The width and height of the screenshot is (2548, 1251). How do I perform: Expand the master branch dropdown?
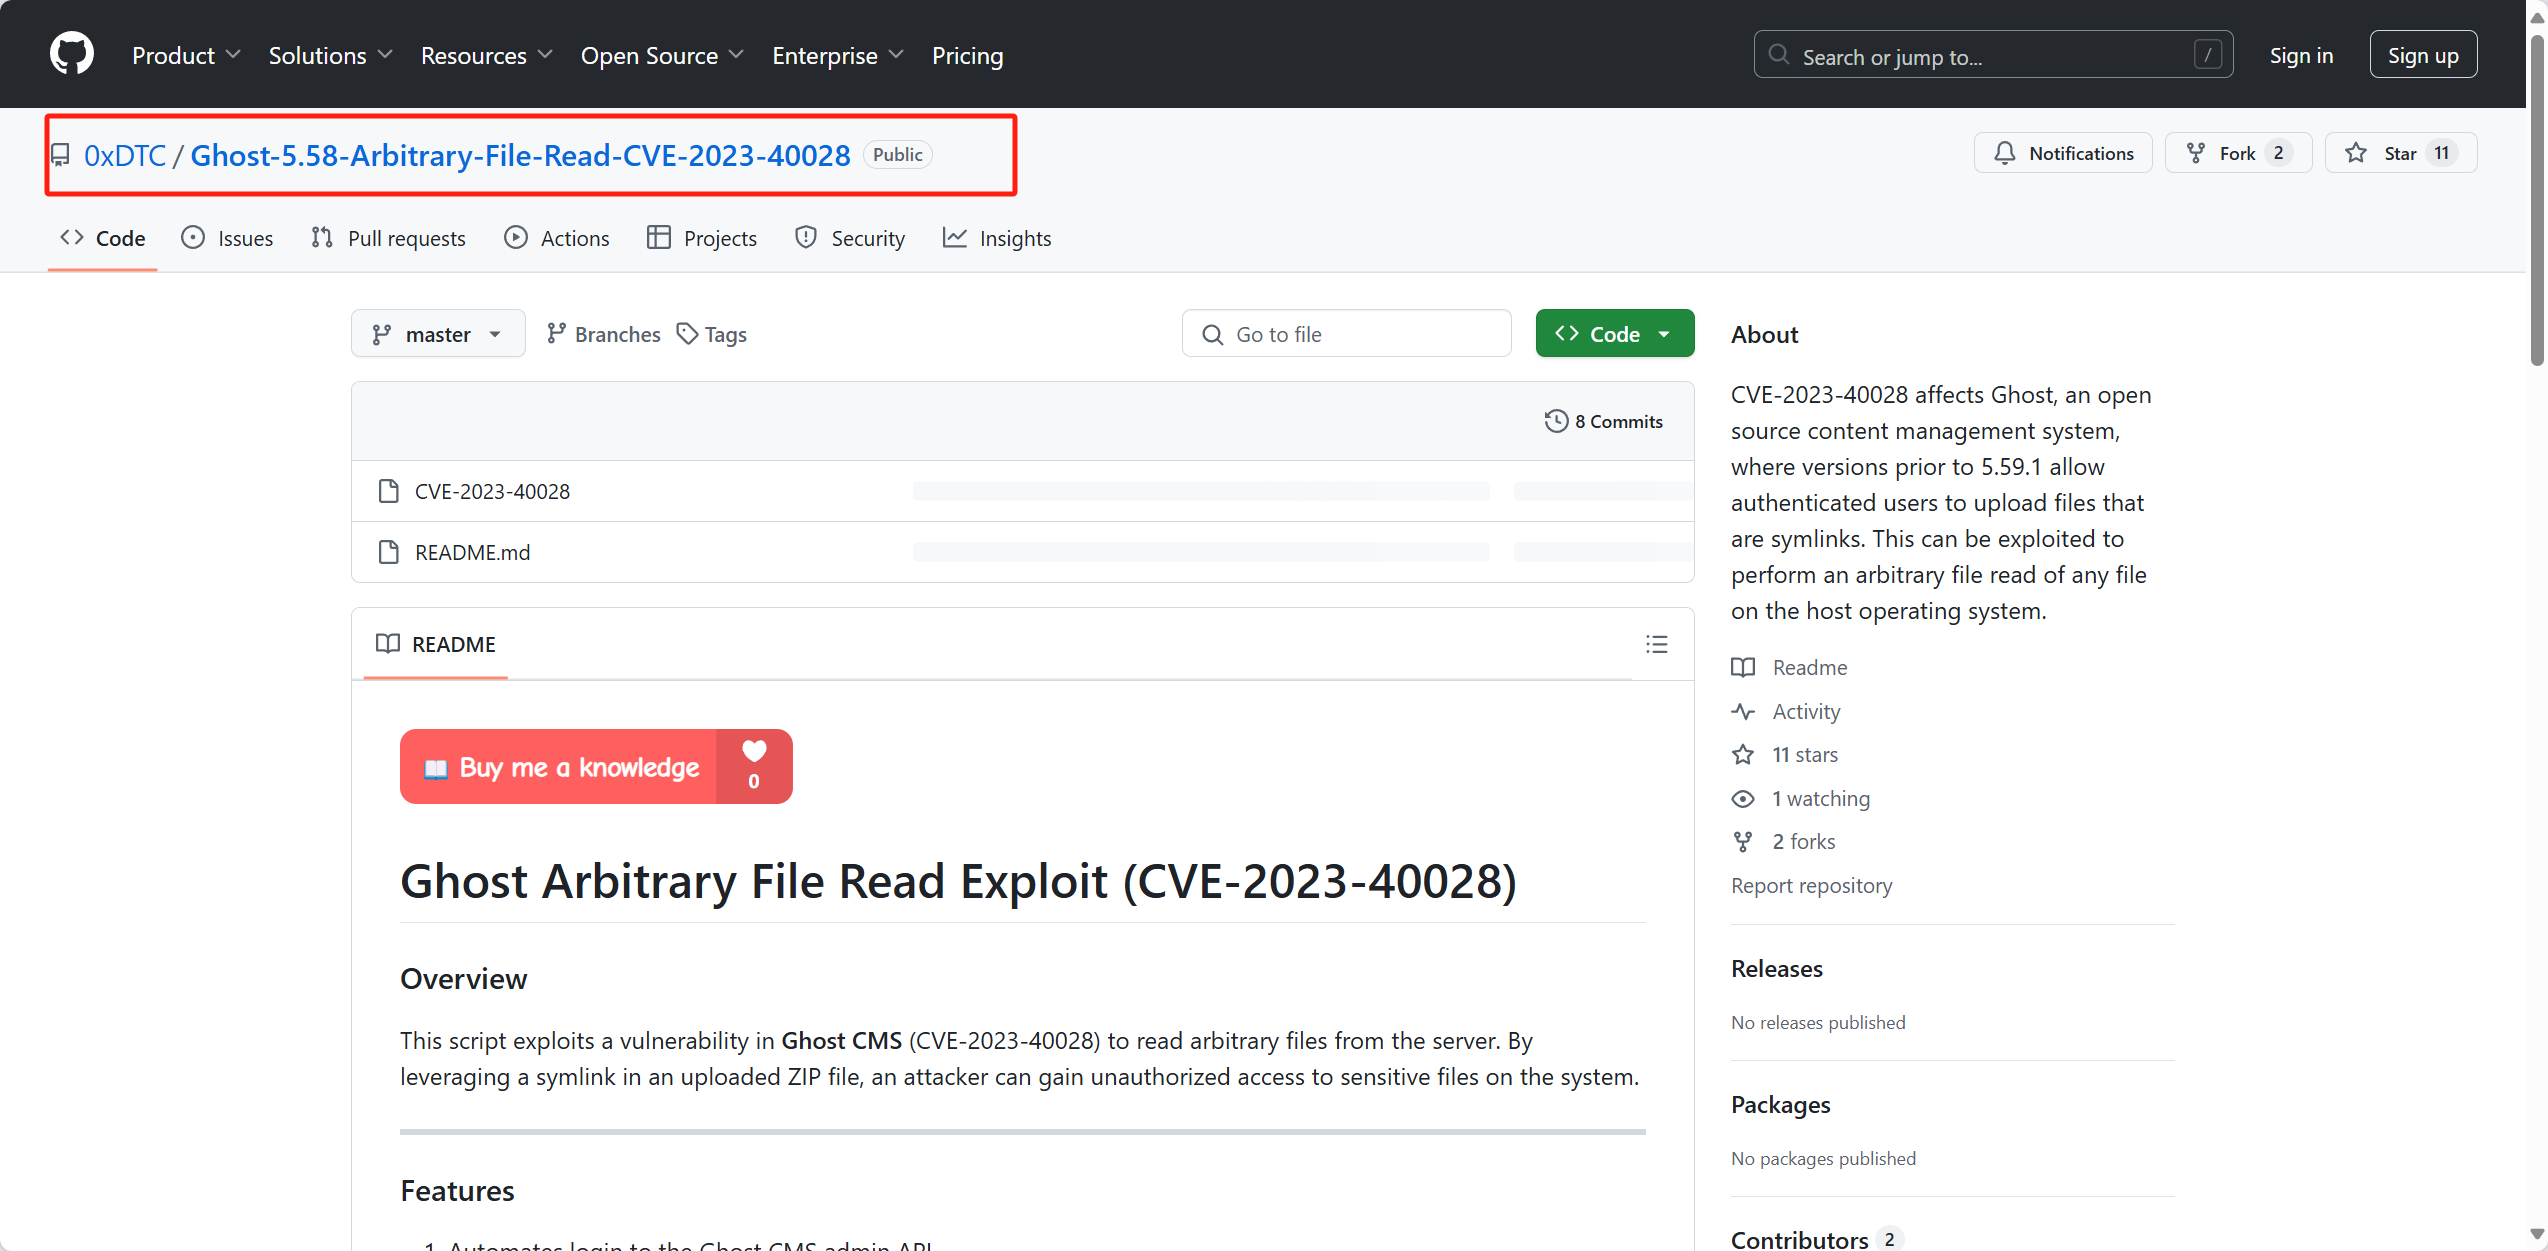[x=437, y=334]
